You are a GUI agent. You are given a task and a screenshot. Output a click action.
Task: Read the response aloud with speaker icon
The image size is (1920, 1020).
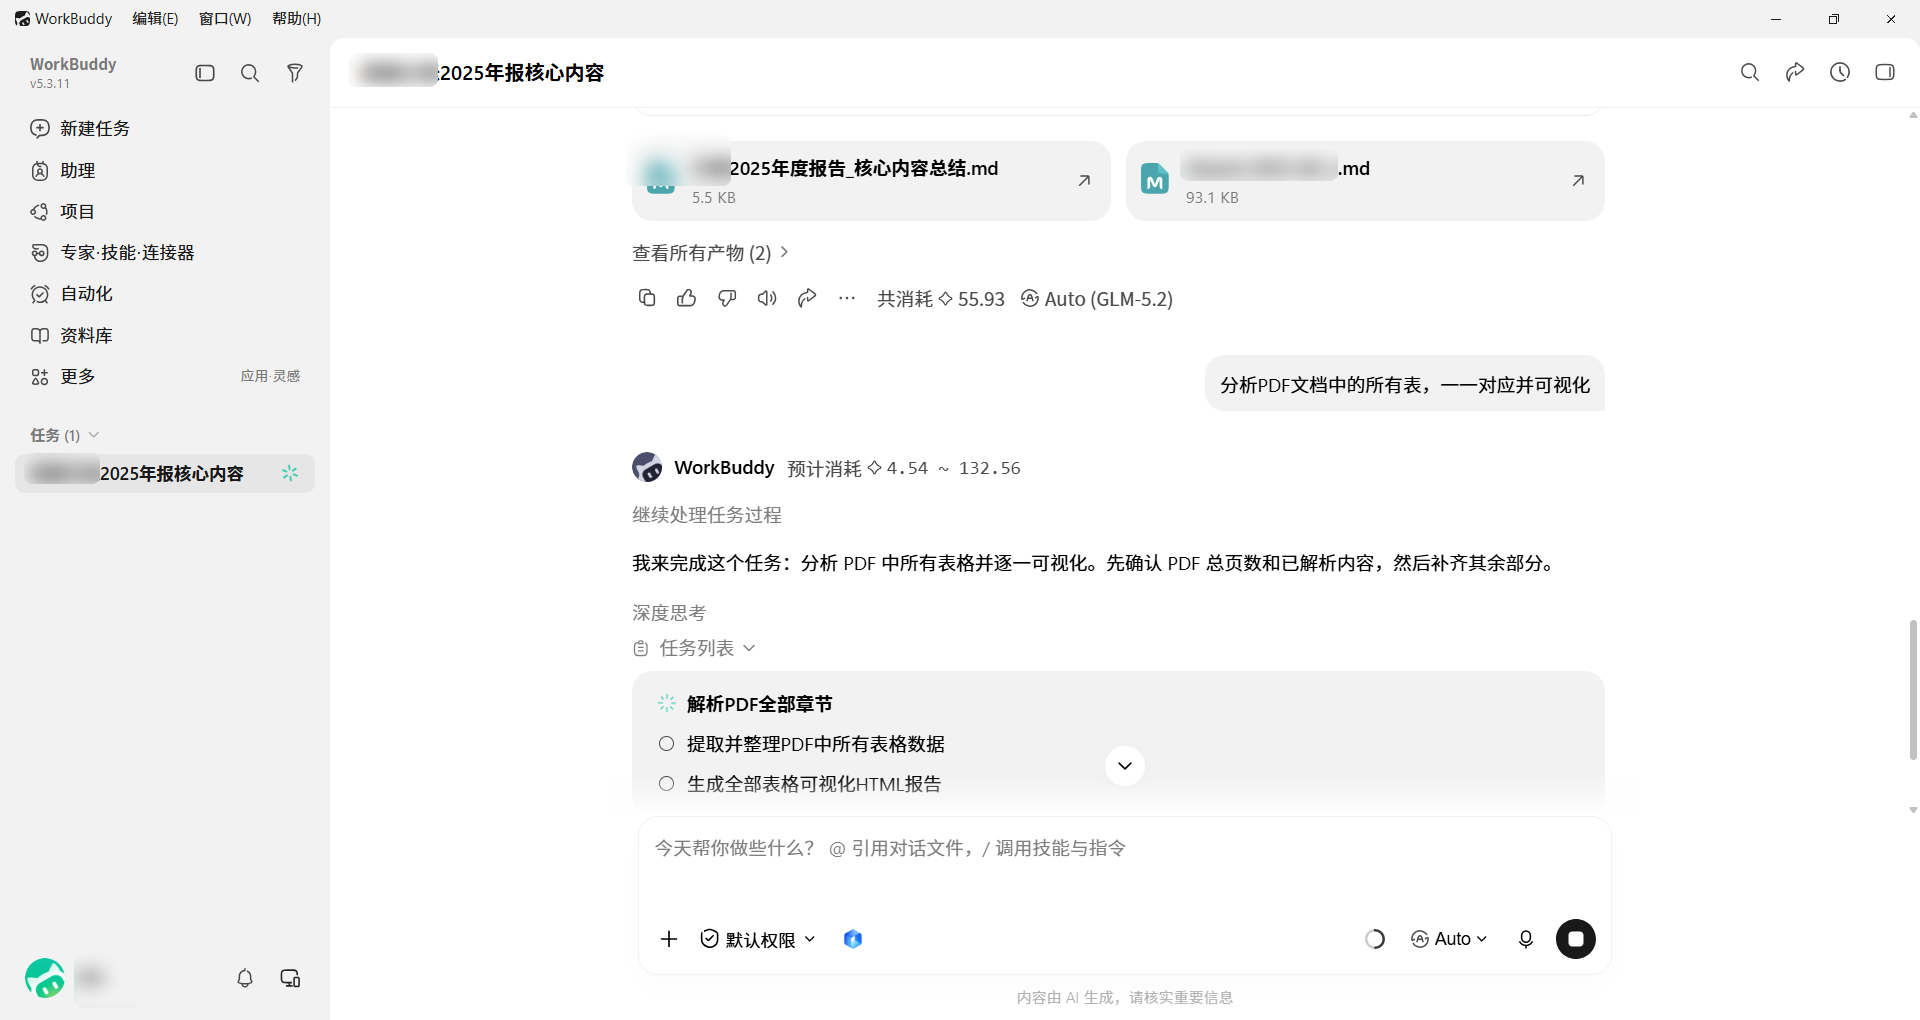pyautogui.click(x=767, y=298)
